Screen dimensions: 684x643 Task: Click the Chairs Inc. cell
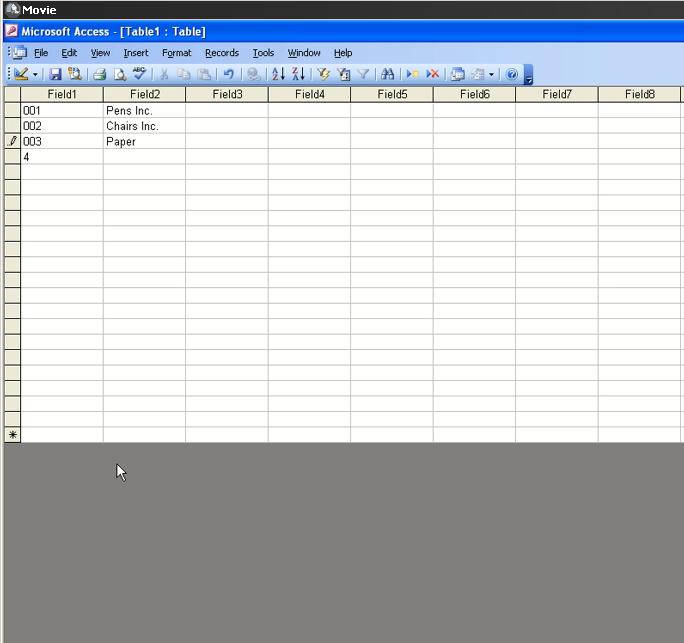[x=144, y=126]
